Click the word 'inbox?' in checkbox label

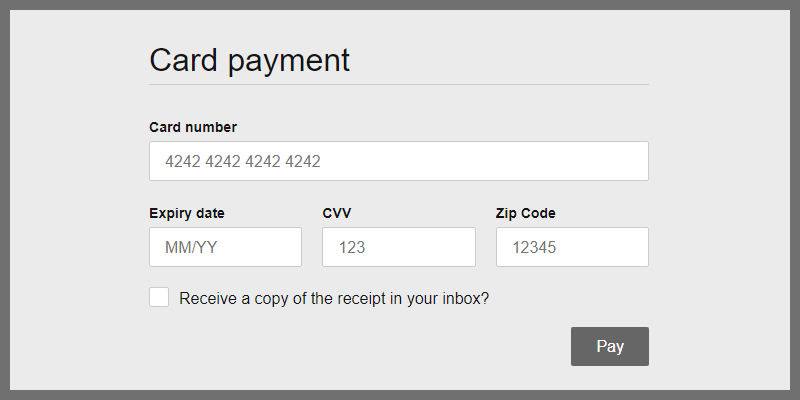click(464, 298)
